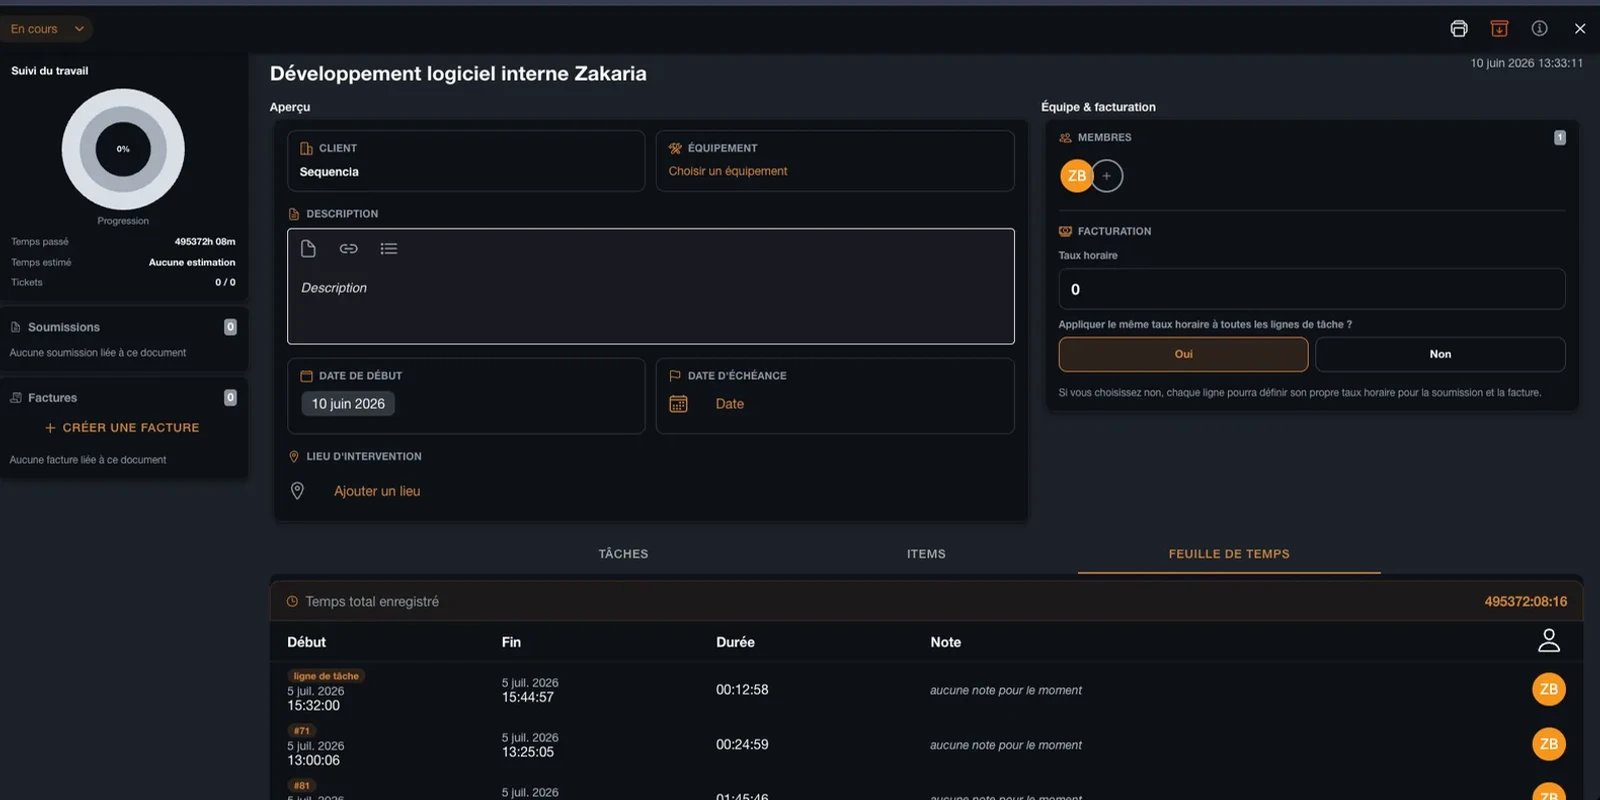Click end time 15:44:57 cell
The width and height of the screenshot is (1600, 800).
(528, 697)
